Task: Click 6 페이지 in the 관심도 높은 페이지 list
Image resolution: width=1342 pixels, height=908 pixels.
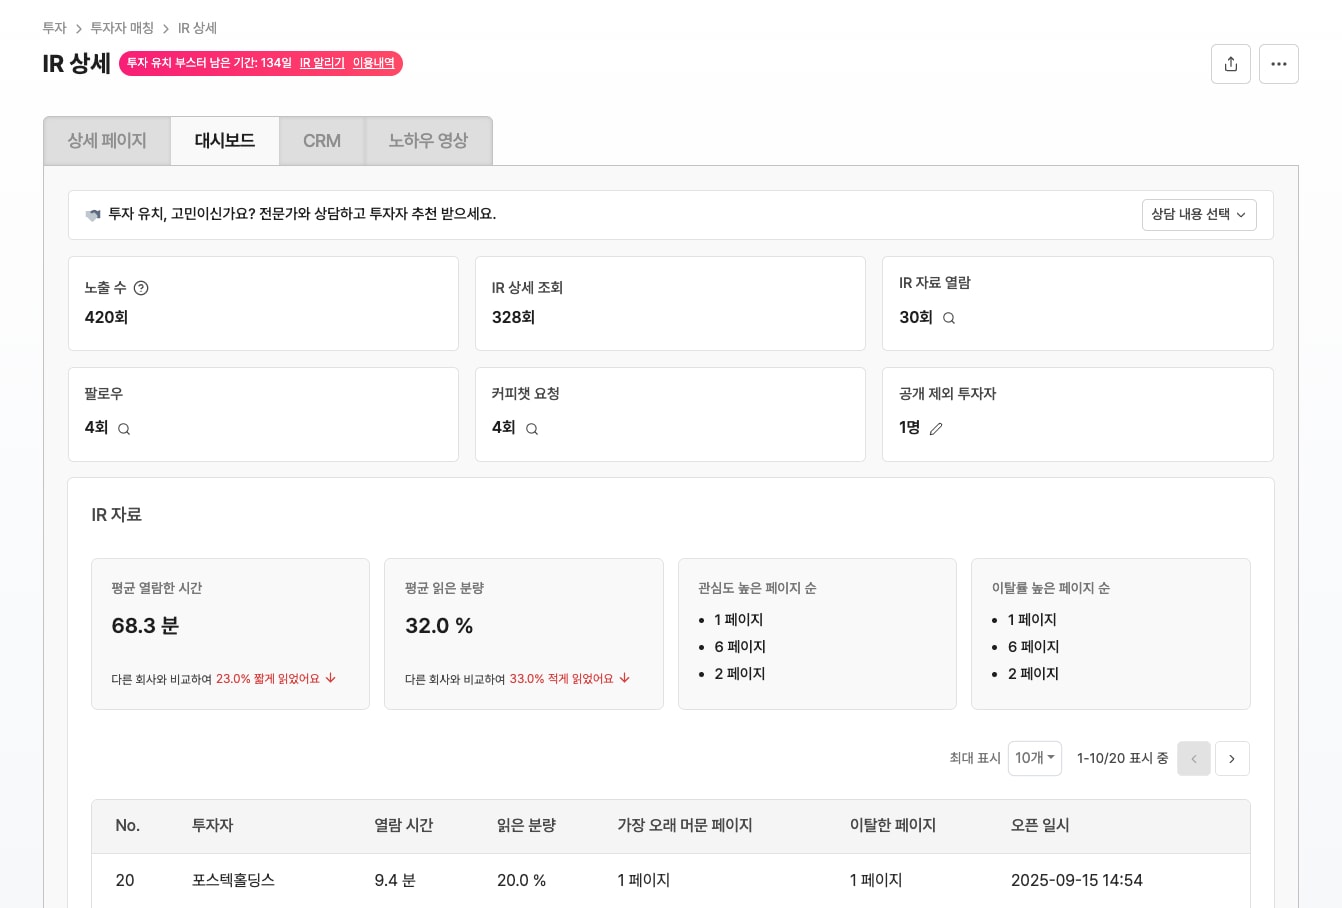Action: [740, 647]
